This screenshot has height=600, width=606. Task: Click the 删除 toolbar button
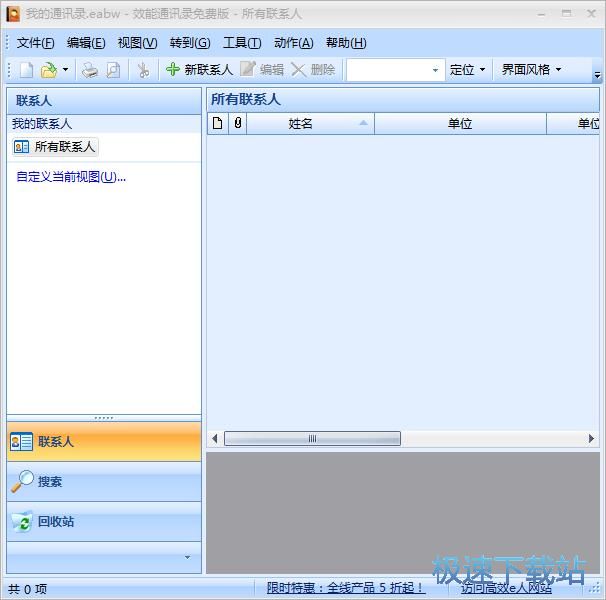tap(313, 70)
